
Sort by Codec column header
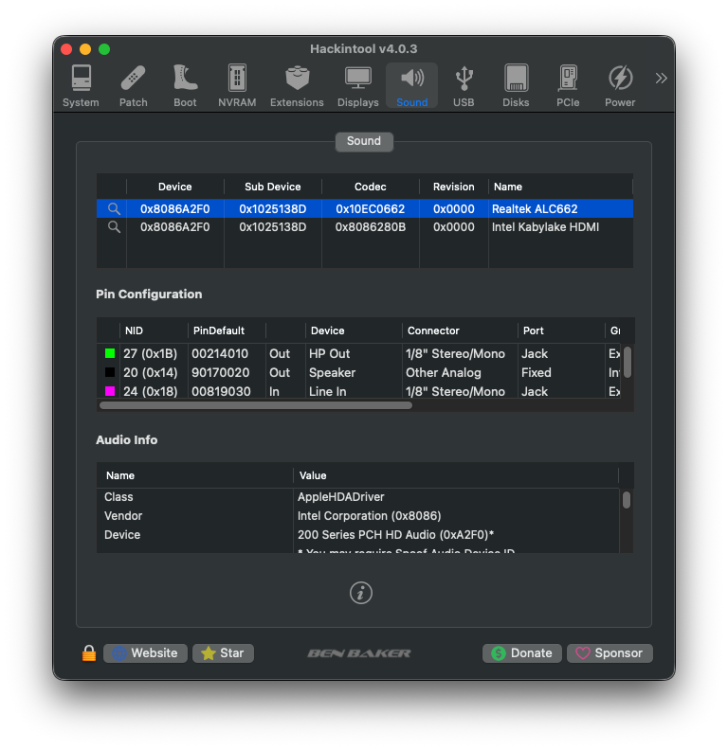(370, 187)
